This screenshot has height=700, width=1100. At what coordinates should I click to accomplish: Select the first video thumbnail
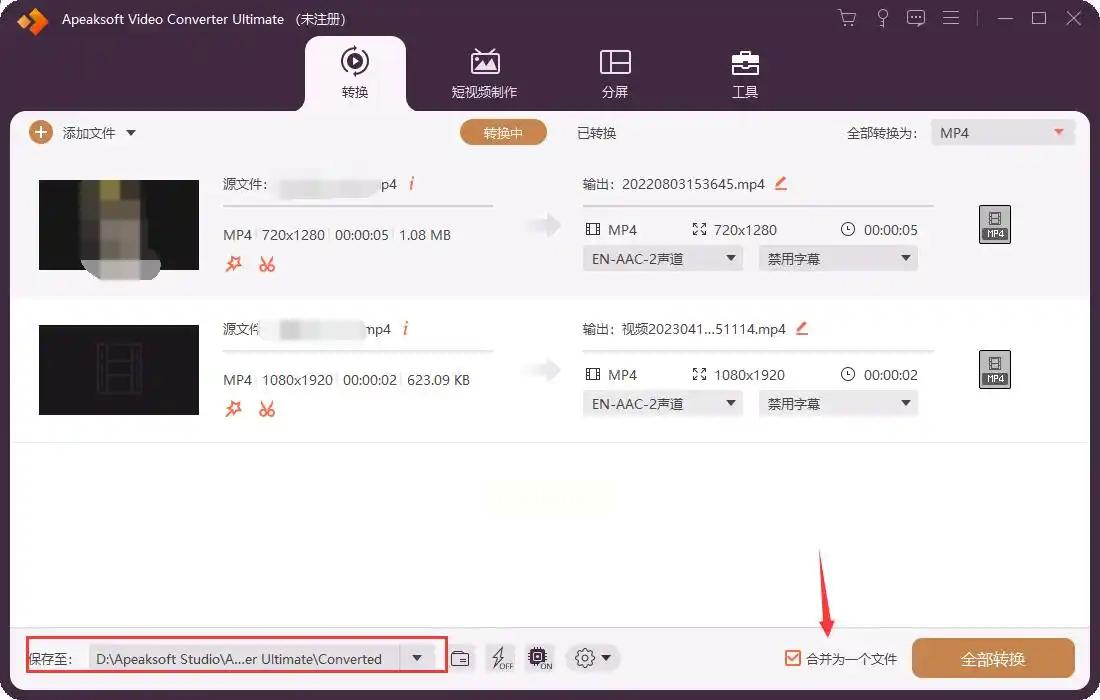[119, 225]
